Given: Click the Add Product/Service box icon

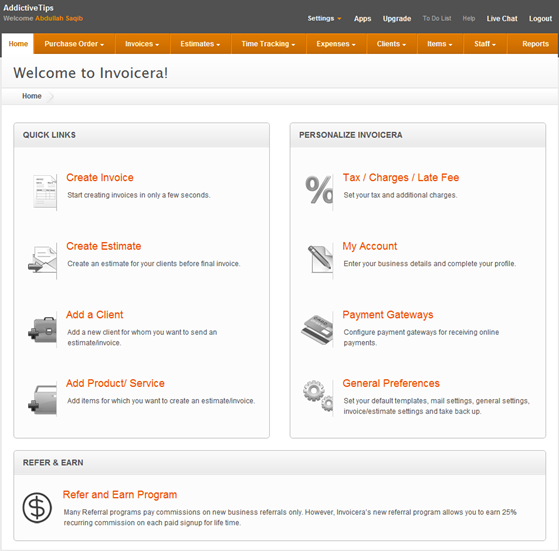Looking at the screenshot, I should coord(42,399).
